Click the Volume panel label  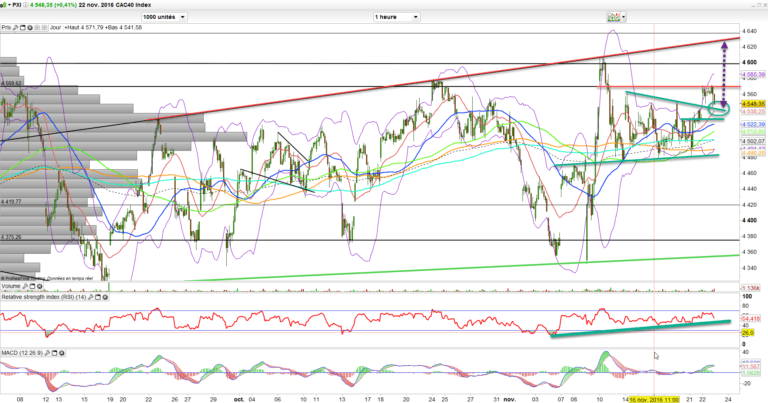point(12,288)
